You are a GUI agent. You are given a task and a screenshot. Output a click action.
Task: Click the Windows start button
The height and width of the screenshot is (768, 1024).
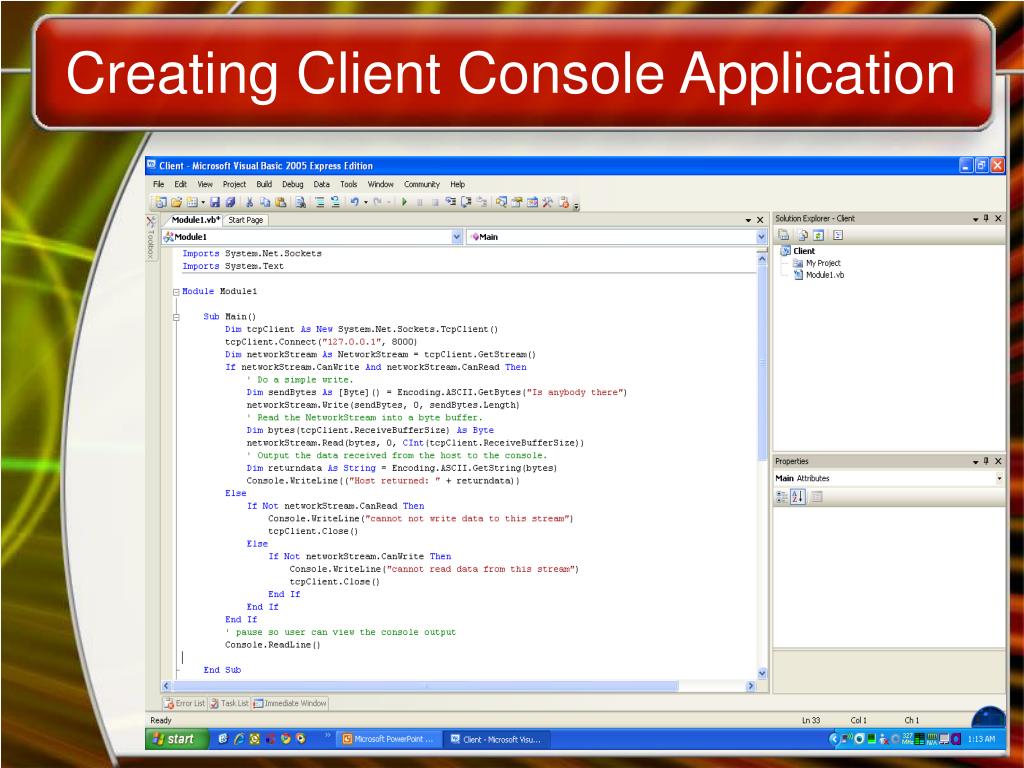coord(175,739)
